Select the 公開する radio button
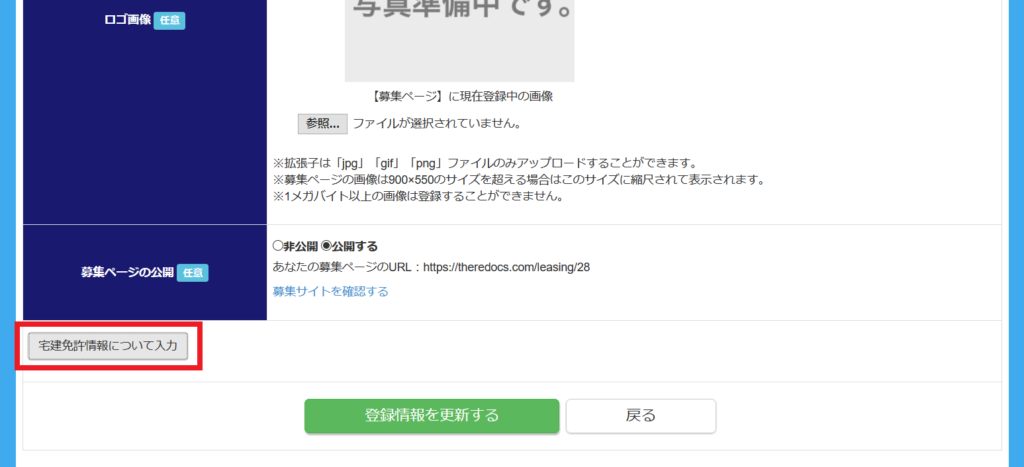 tap(326, 246)
